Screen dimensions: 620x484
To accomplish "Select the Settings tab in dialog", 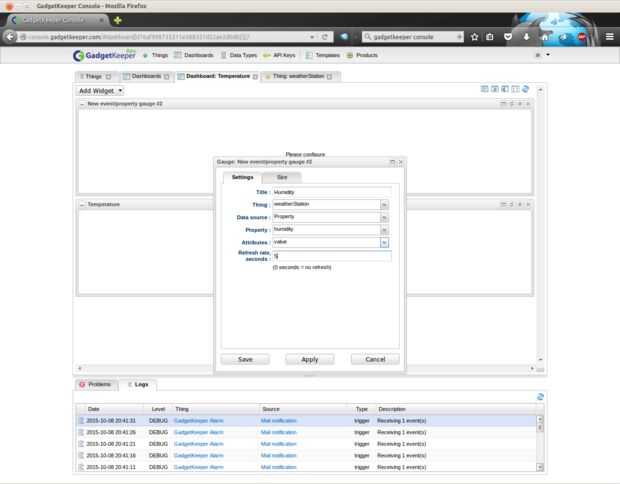I will coord(242,178).
